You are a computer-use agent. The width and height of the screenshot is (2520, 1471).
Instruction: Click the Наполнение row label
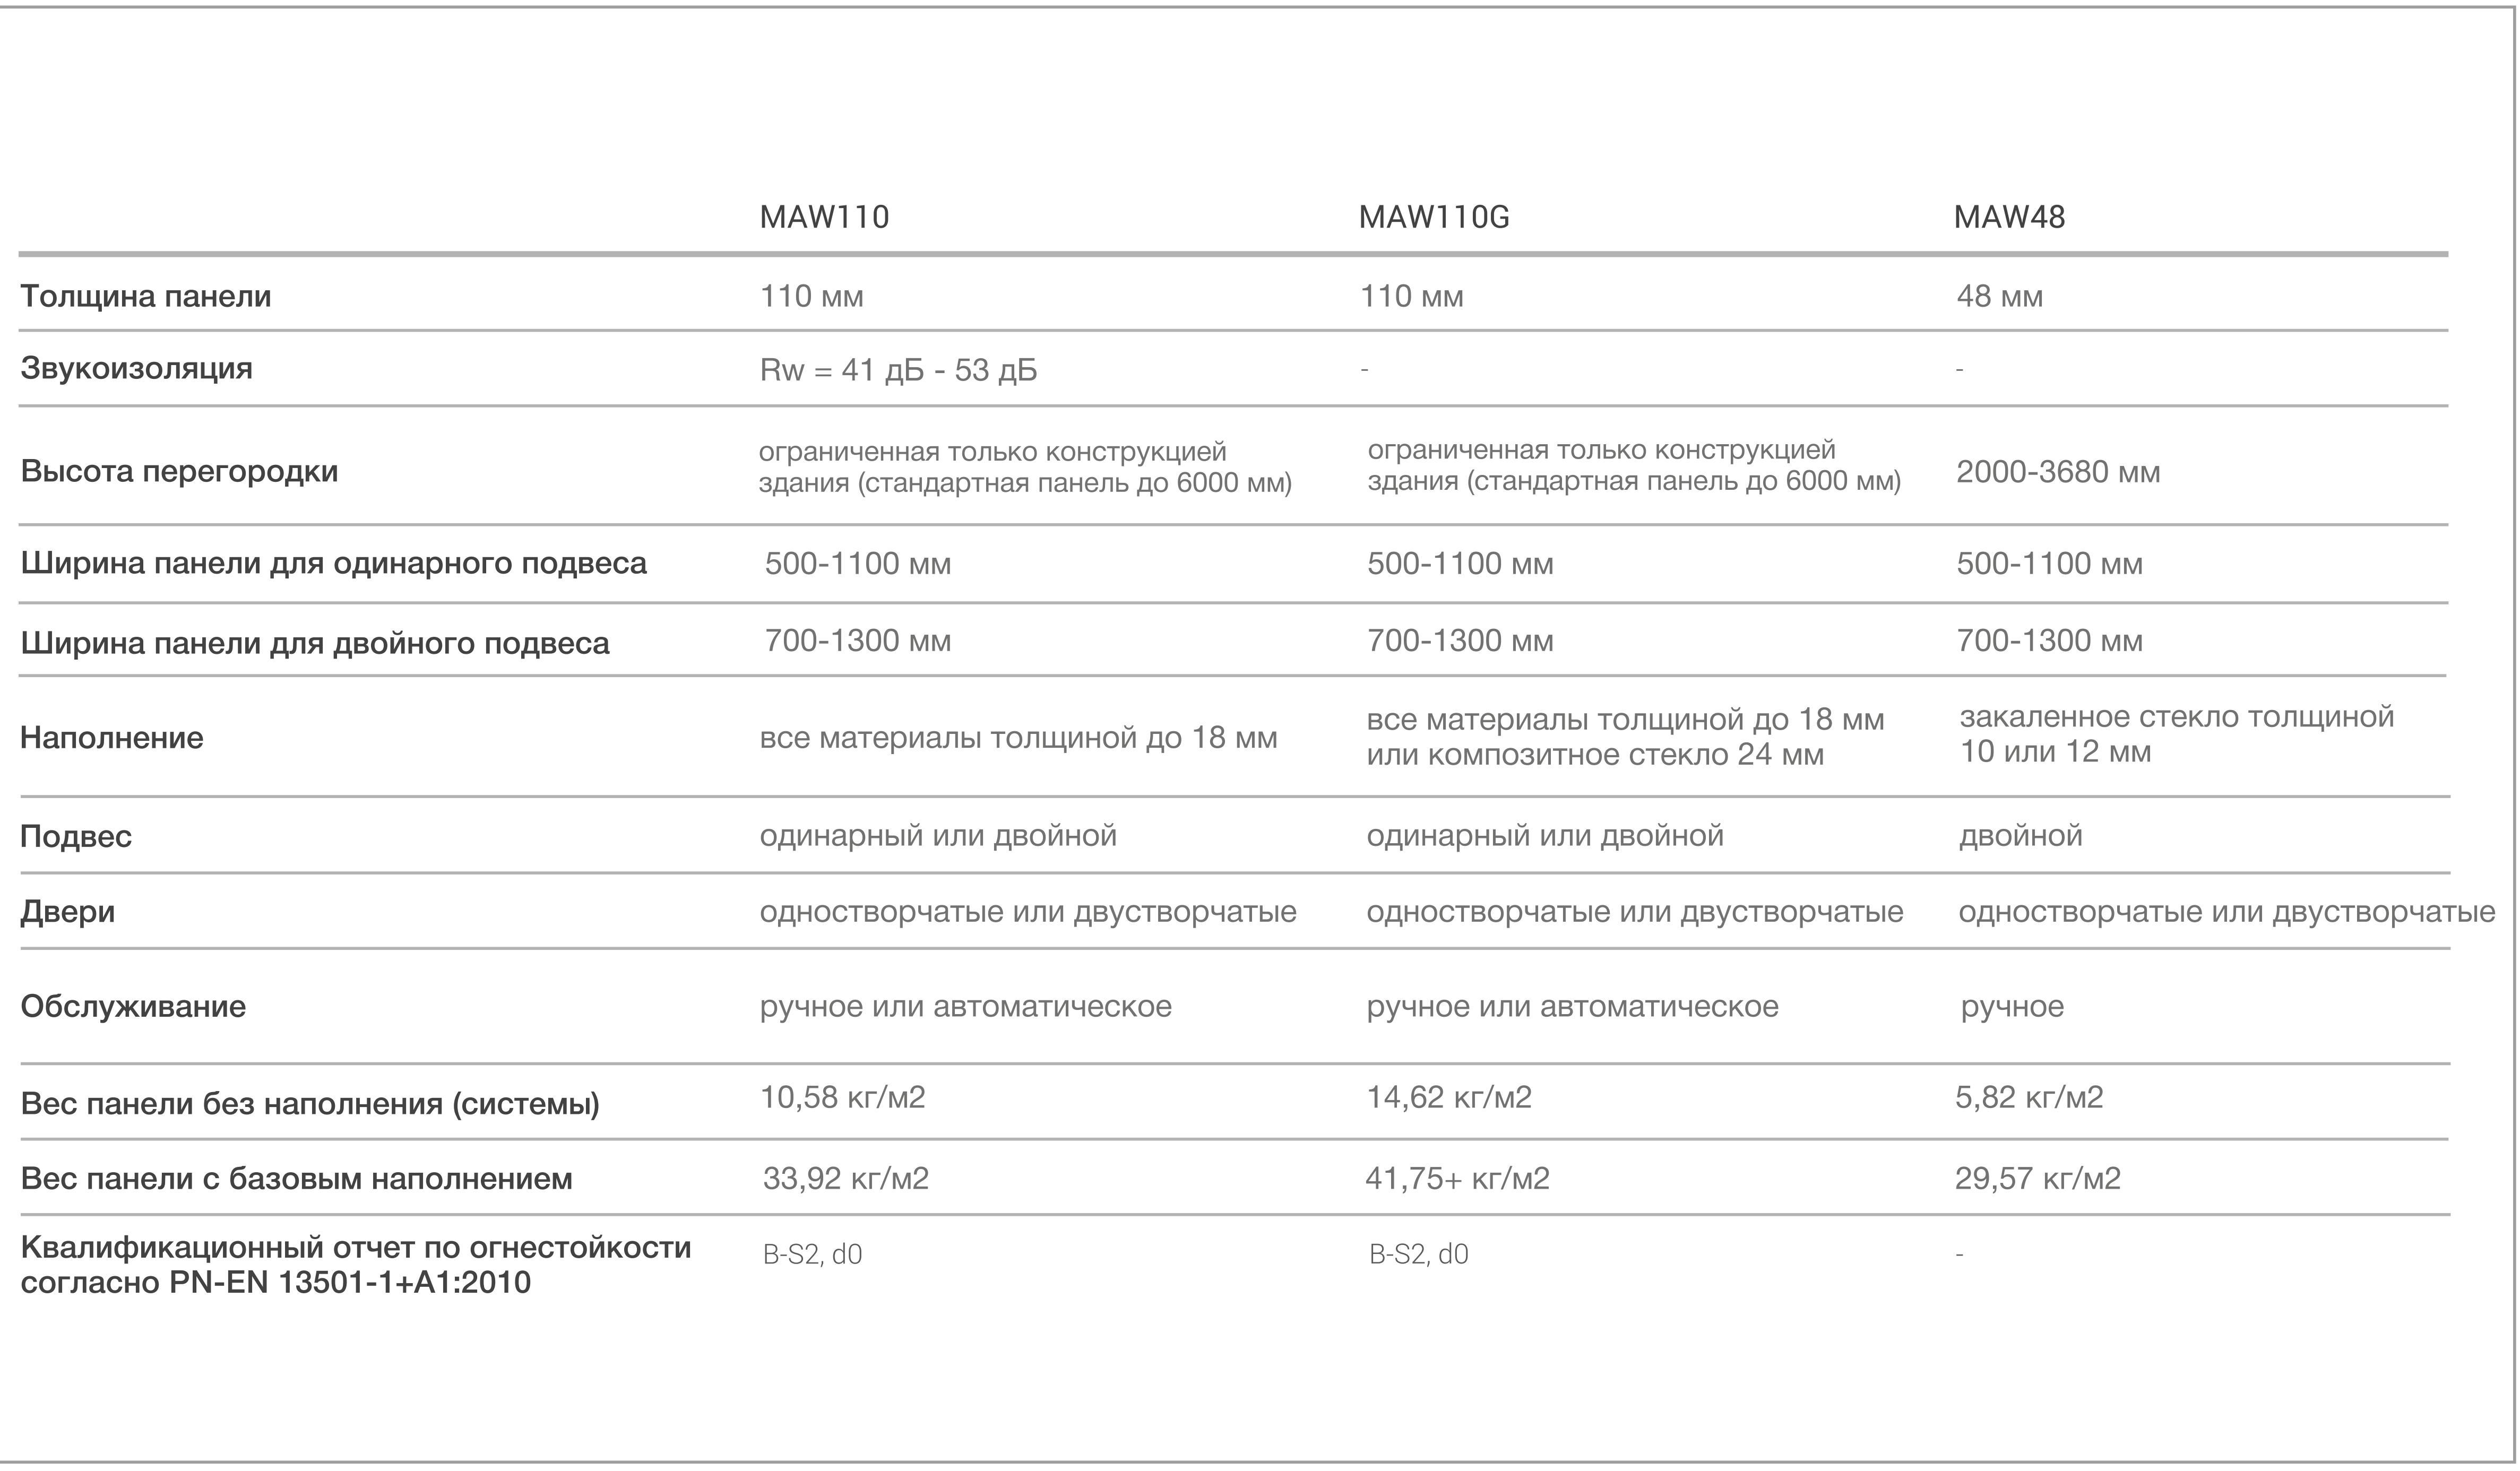pyautogui.click(x=112, y=738)
